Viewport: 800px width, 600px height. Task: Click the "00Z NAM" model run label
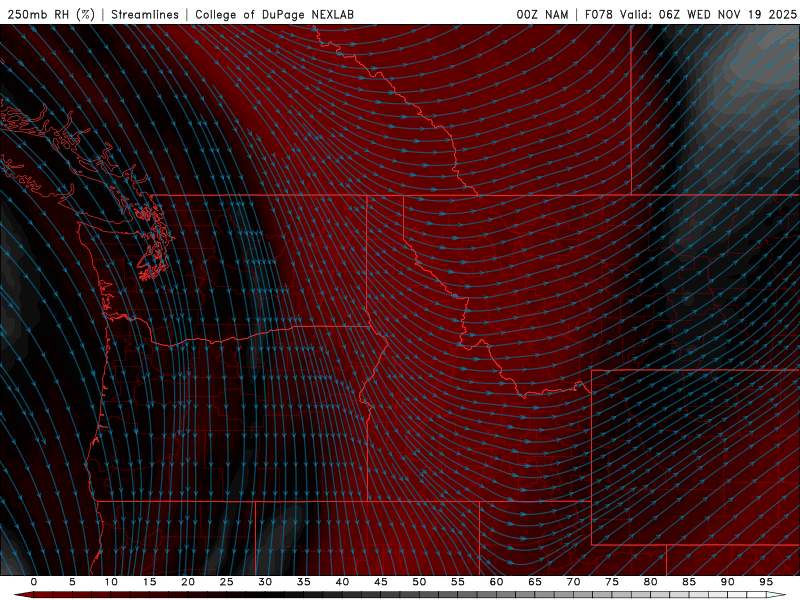(542, 14)
